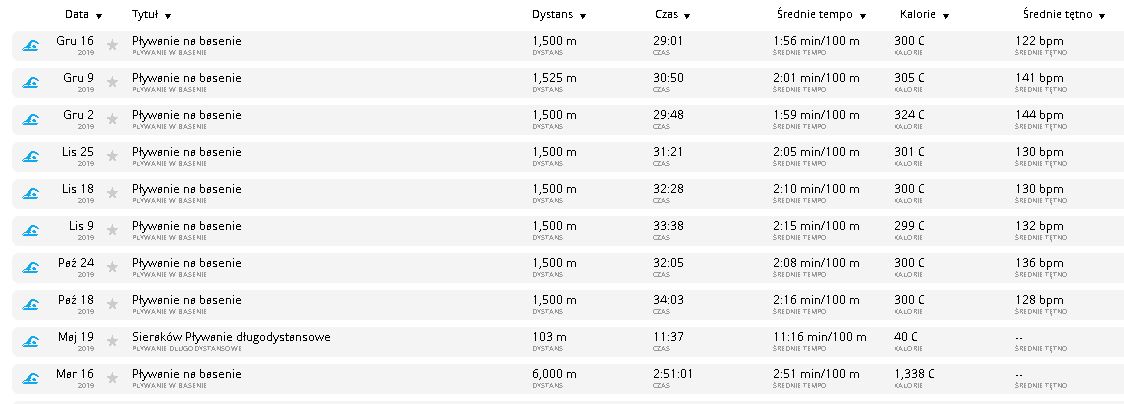This screenshot has height=404, width=1124.
Task: Toggle favorite star for Gru 16 swim
Action: (x=112, y=46)
